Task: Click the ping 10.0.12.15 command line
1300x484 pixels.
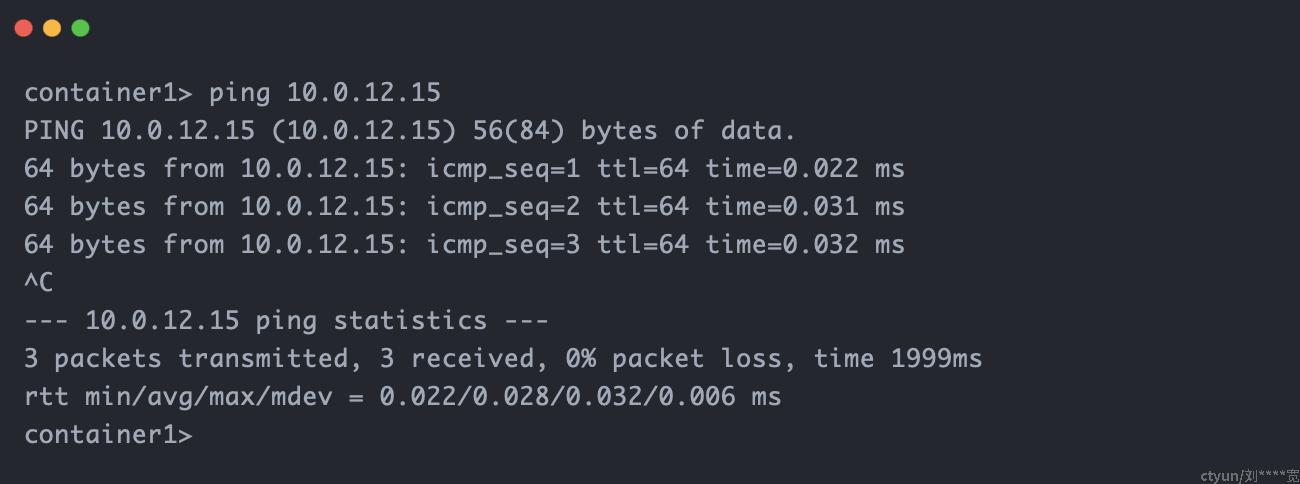Action: point(232,93)
